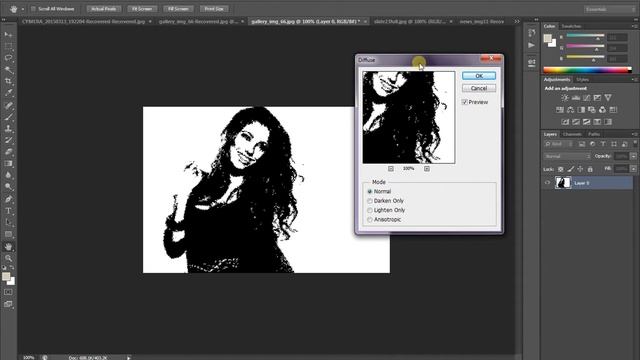
Task: Switch to Channels tab
Action: [572, 134]
